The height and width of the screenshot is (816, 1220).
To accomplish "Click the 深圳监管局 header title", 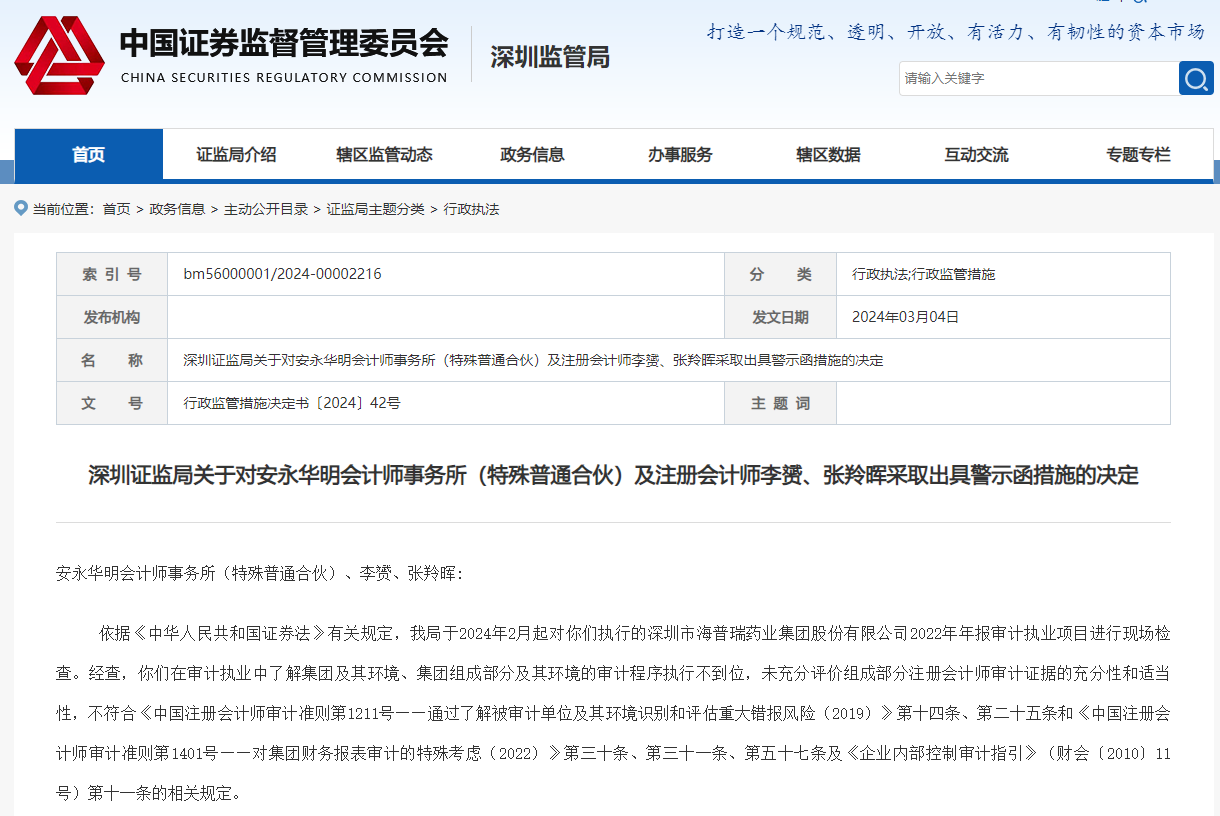I will 550,57.
